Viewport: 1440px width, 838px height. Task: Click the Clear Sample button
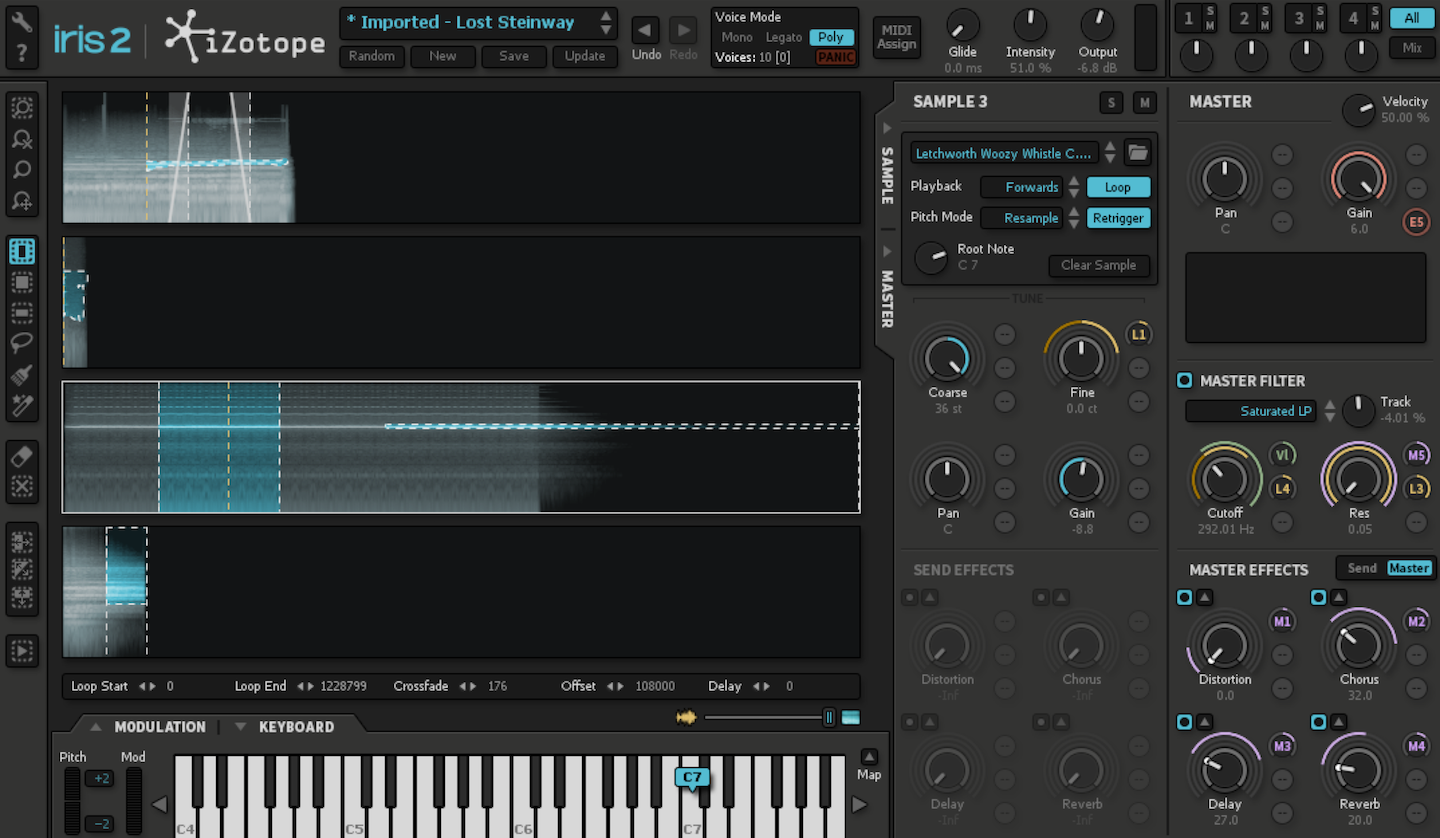(1099, 265)
